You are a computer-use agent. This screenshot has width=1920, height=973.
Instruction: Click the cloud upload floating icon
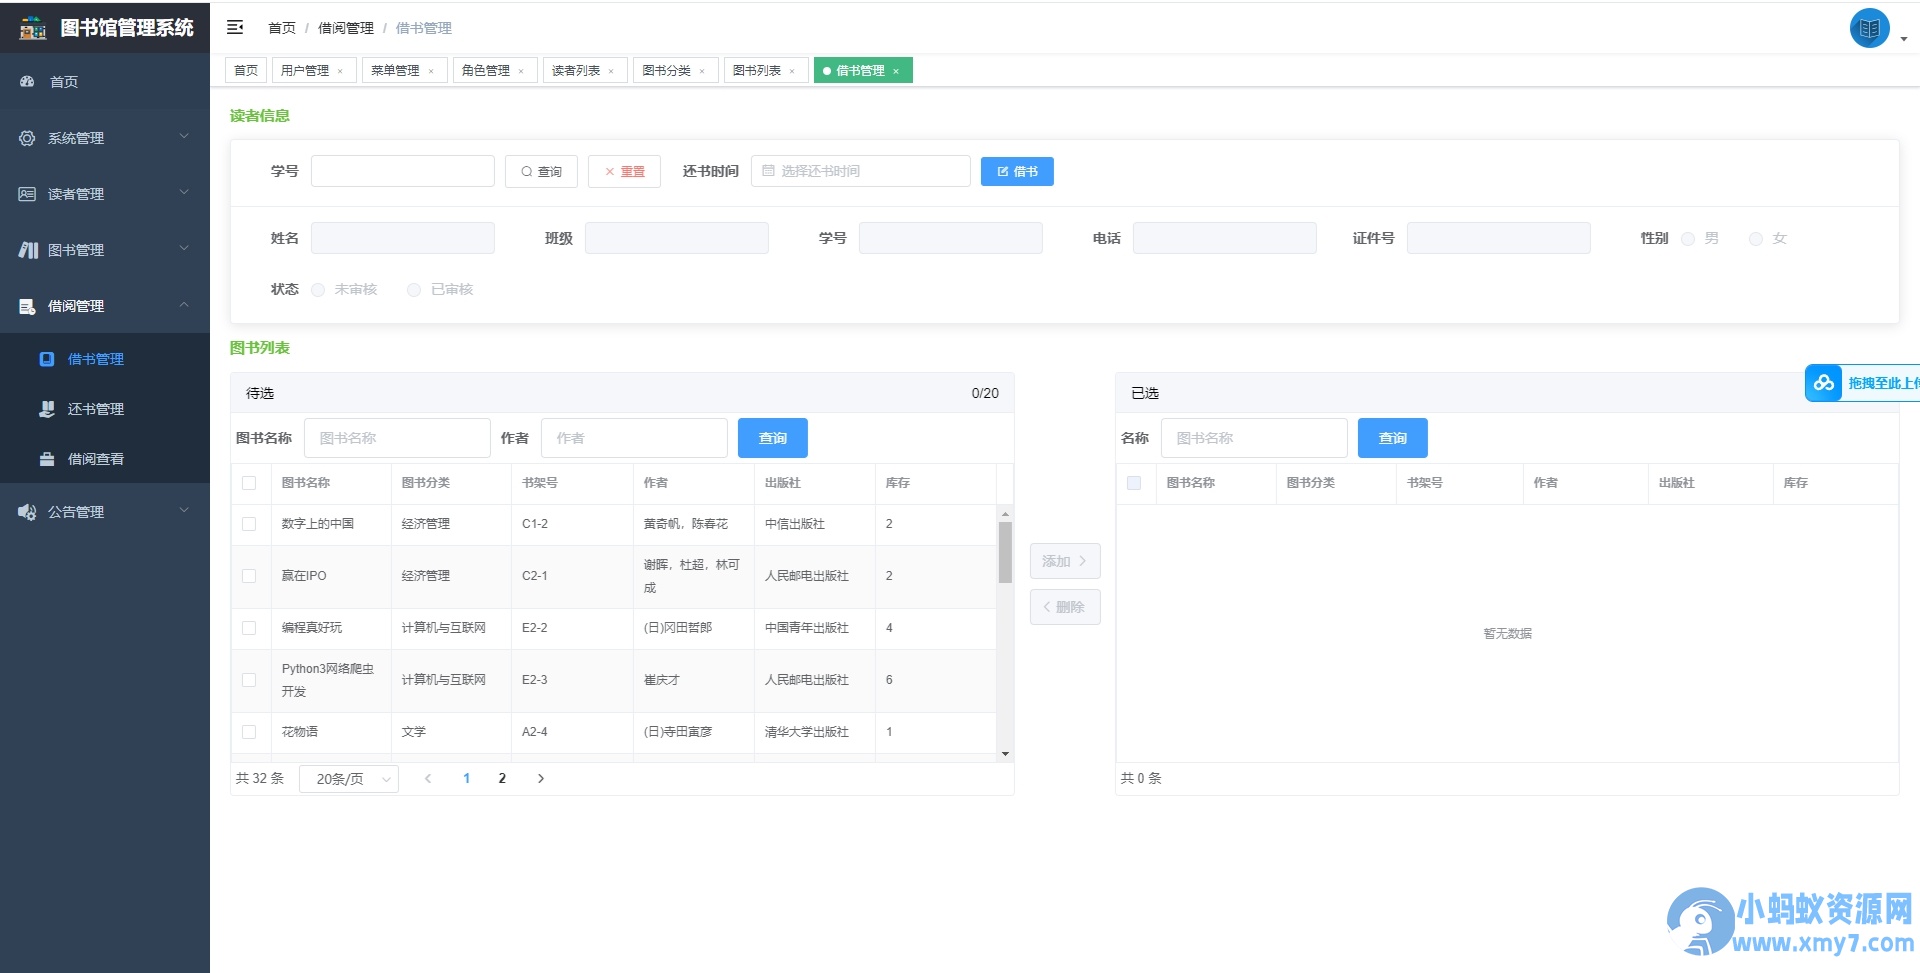click(x=1824, y=383)
